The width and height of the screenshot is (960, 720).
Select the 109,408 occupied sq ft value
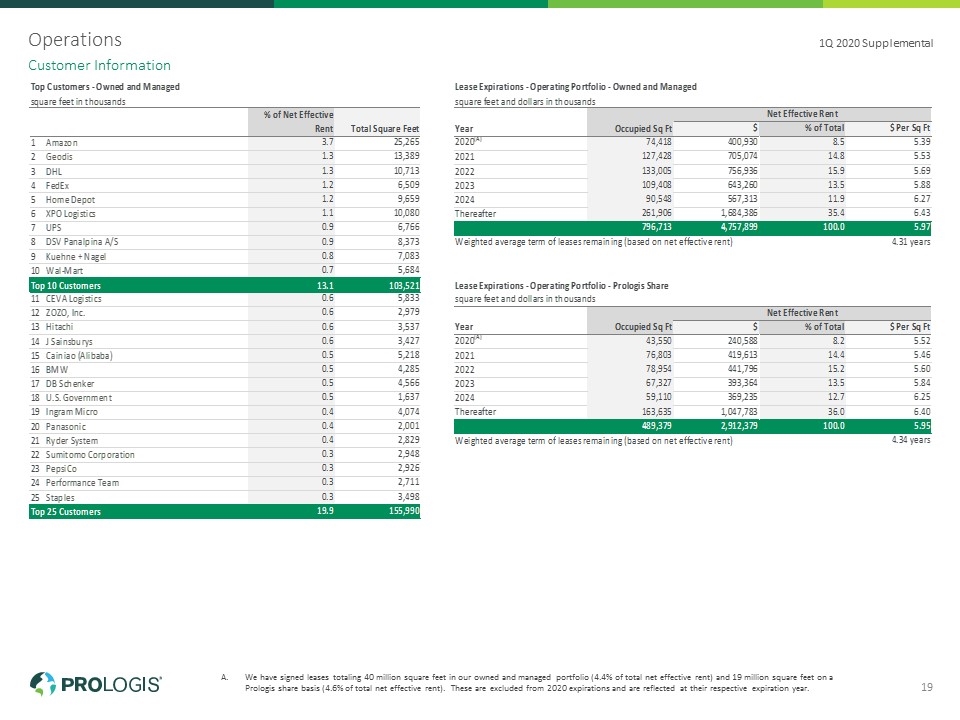coord(656,185)
